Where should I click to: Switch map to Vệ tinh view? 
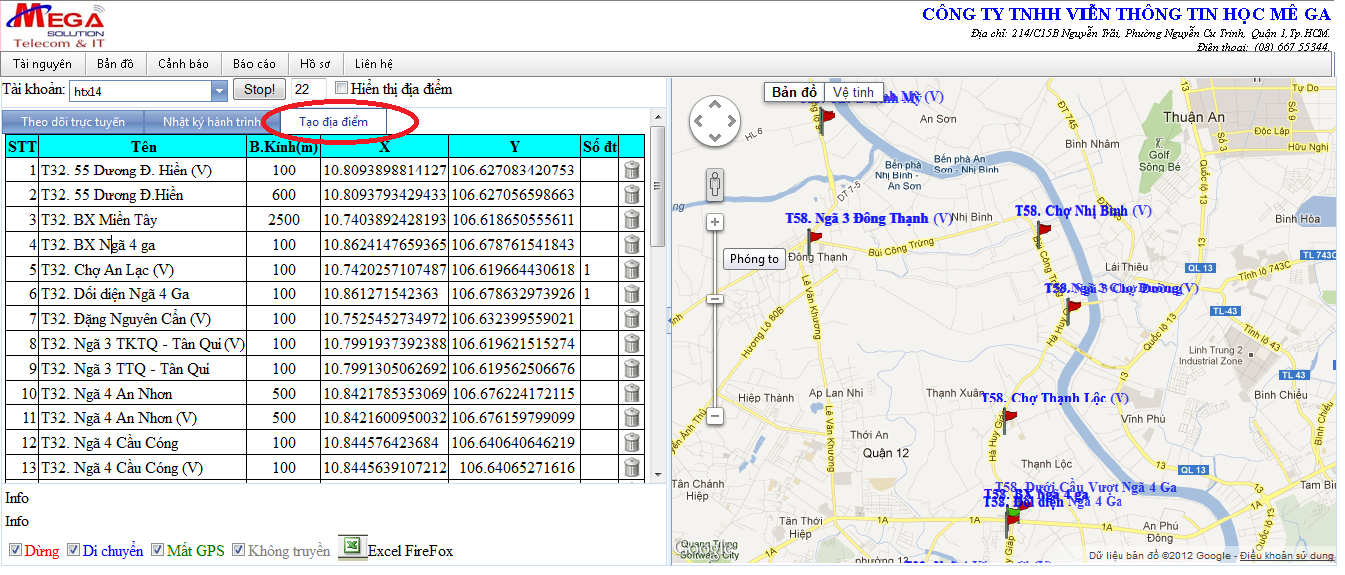[x=854, y=92]
